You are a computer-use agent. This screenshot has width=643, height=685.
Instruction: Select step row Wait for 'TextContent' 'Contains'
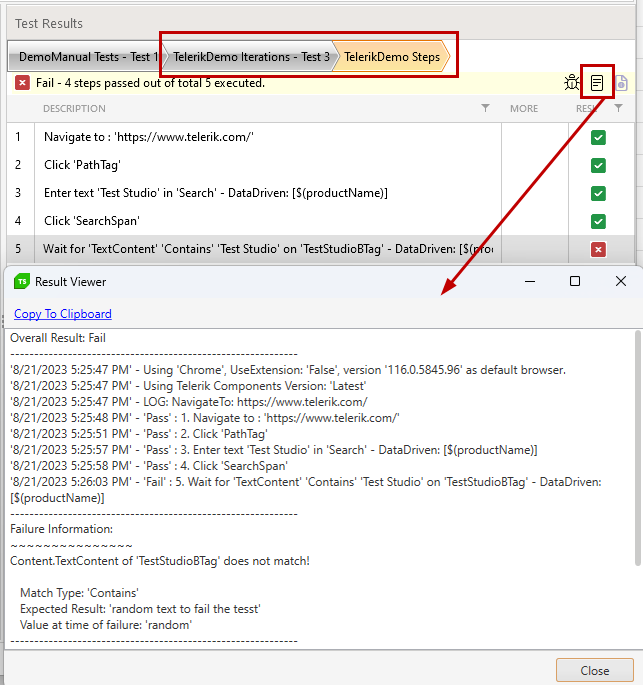(x=321, y=249)
